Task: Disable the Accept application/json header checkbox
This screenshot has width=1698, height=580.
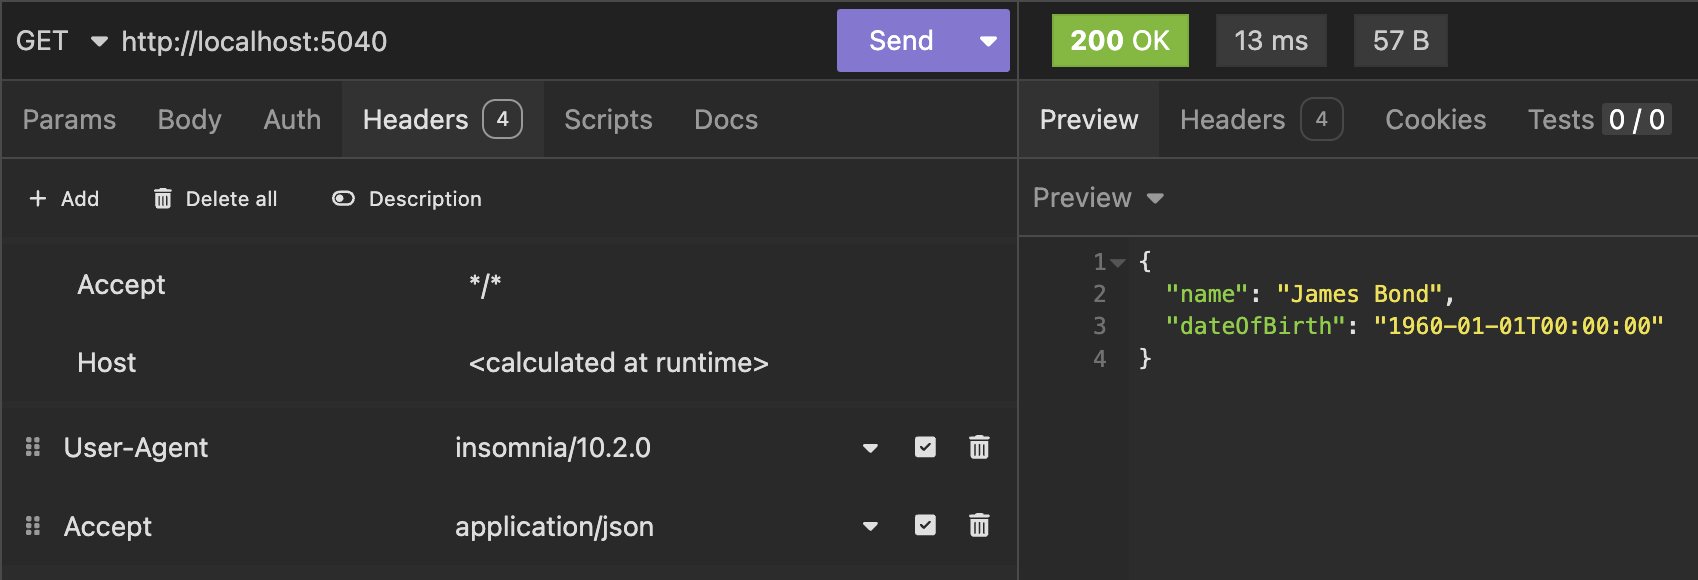Action: click(925, 525)
